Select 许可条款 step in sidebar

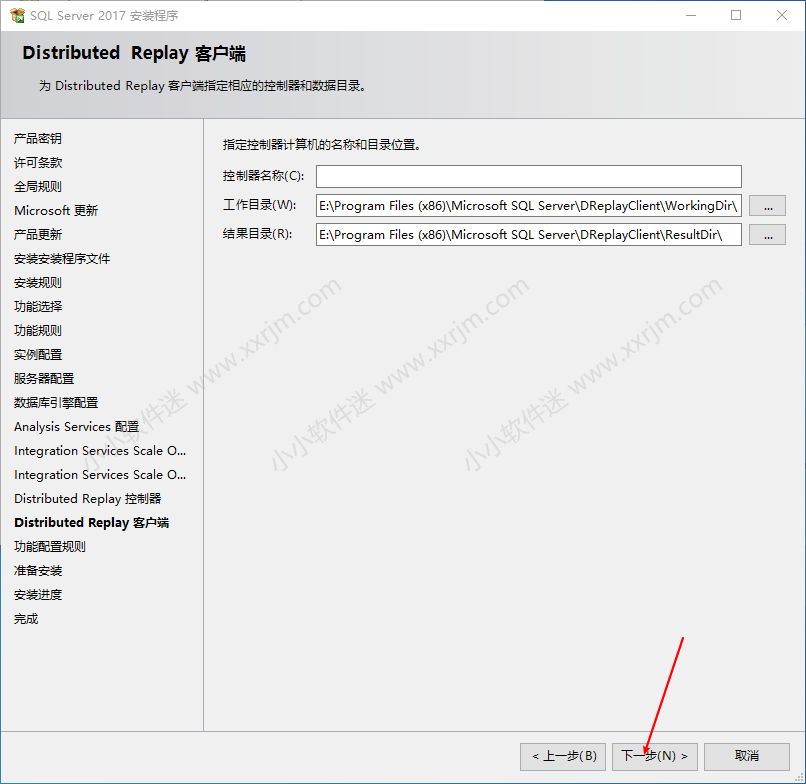click(38, 162)
